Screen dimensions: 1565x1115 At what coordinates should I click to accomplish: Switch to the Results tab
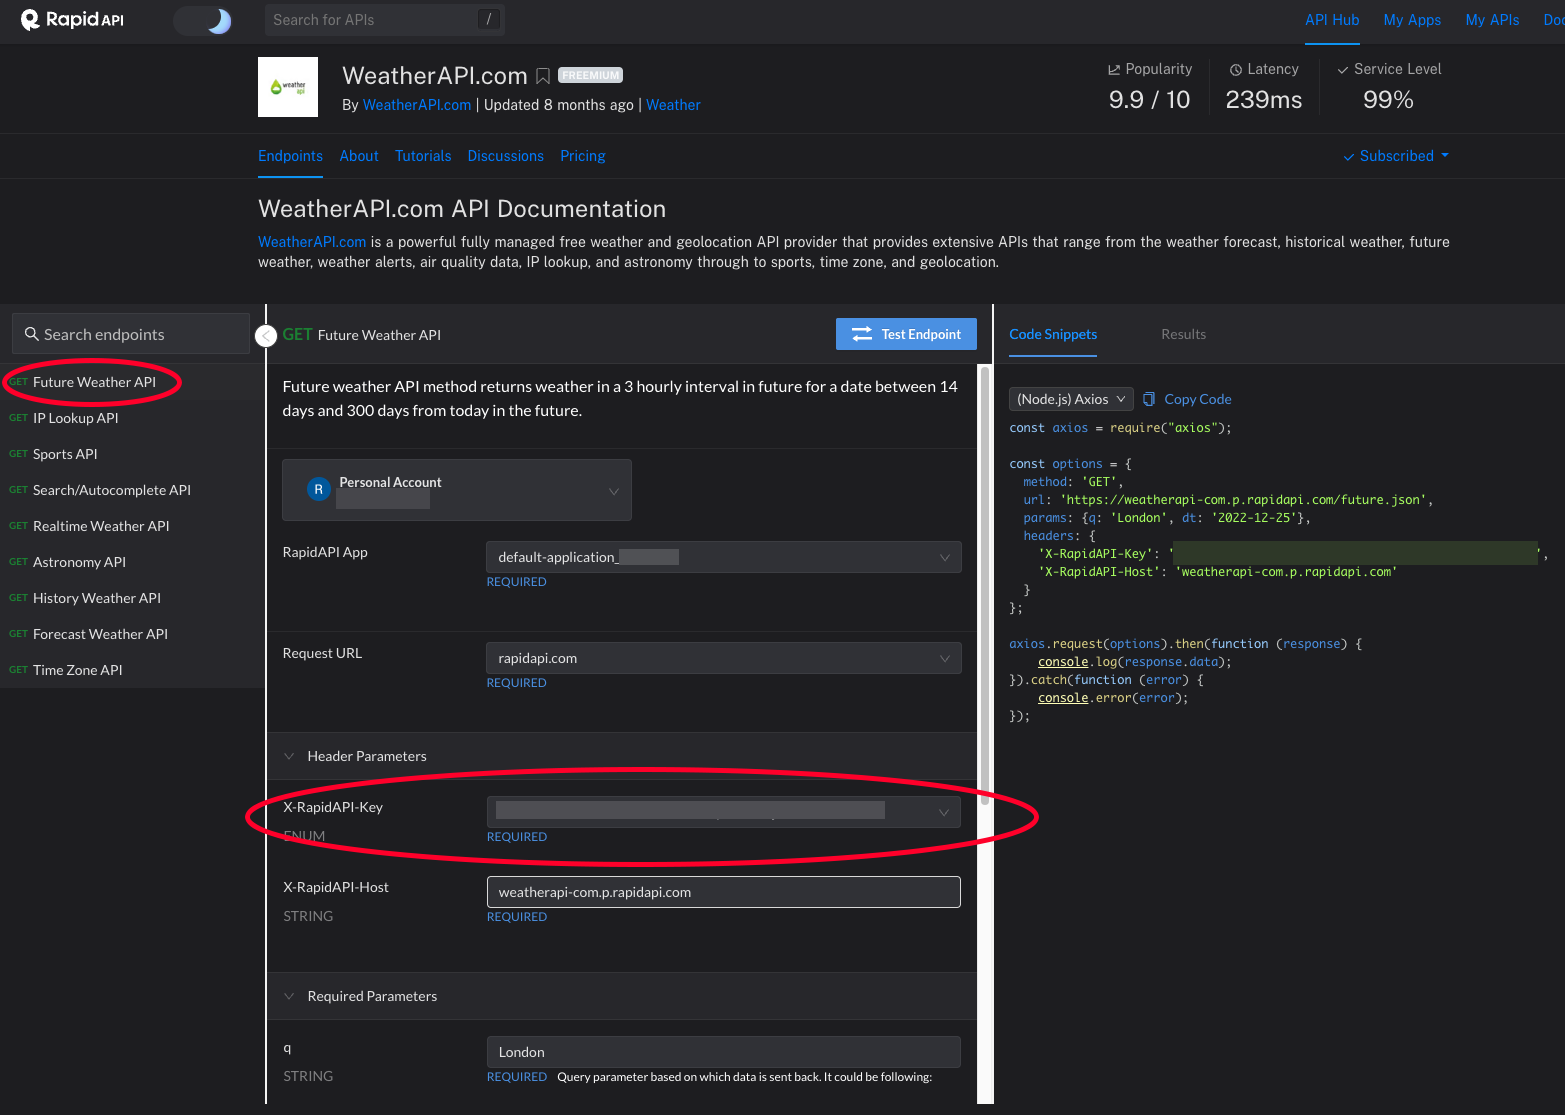tap(1183, 334)
